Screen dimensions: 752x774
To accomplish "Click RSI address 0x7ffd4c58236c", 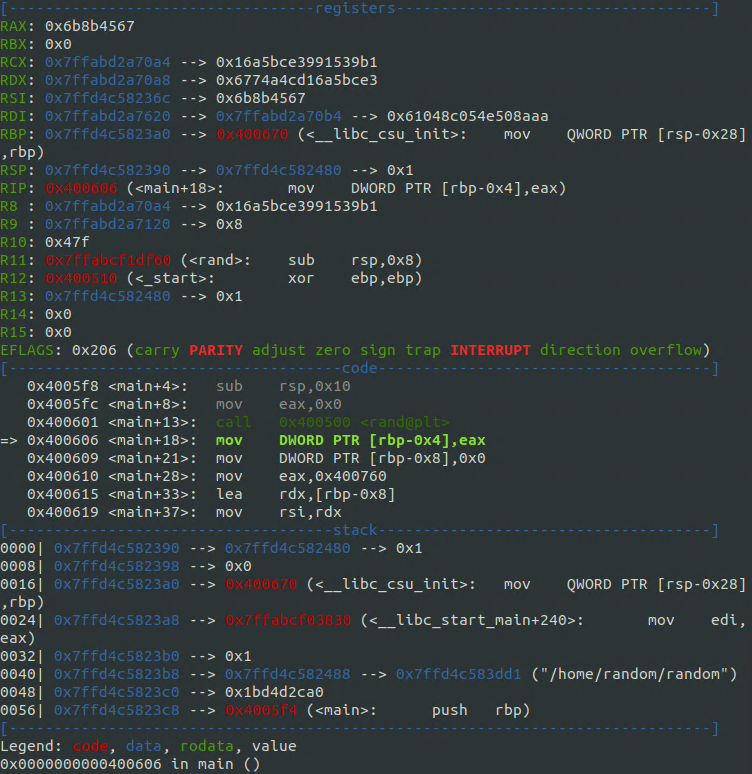I will click(x=108, y=98).
